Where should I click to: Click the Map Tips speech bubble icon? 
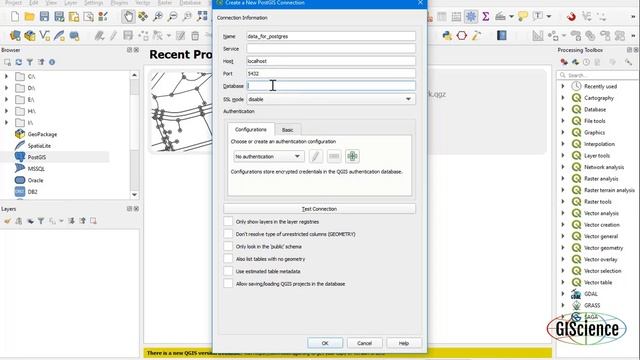[x=523, y=17]
